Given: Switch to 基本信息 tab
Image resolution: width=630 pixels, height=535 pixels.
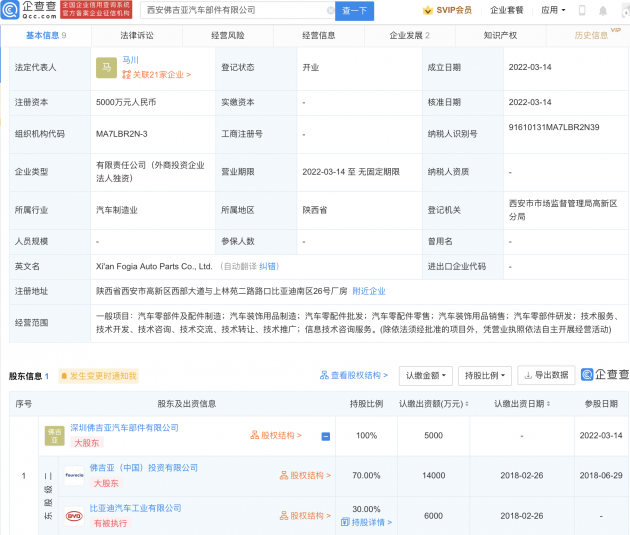Looking at the screenshot, I should click(x=46, y=35).
